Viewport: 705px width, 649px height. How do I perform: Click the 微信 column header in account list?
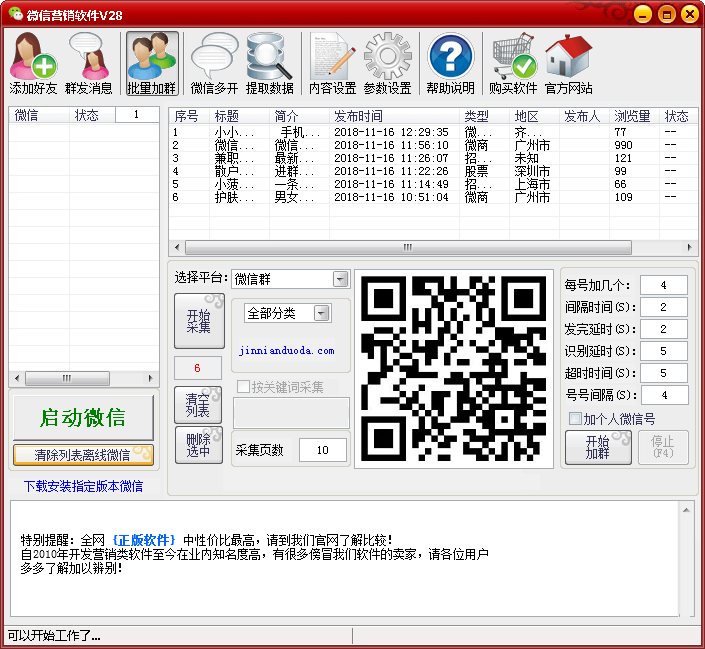coord(39,115)
